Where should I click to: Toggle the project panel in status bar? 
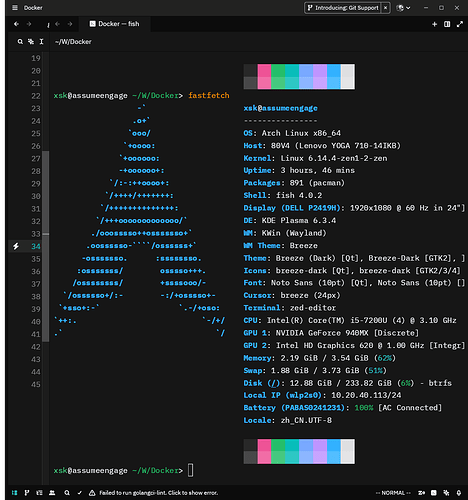(14, 493)
